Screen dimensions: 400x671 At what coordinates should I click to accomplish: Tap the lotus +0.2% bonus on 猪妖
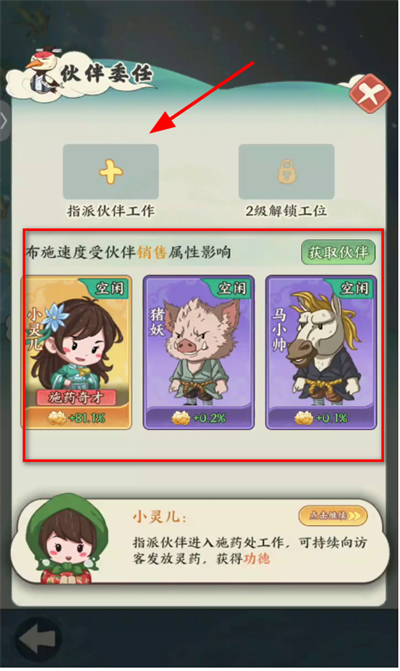tap(199, 418)
